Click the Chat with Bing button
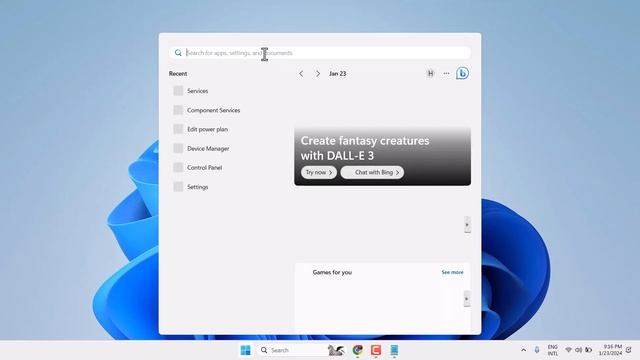The width and height of the screenshot is (640, 360). (372, 172)
